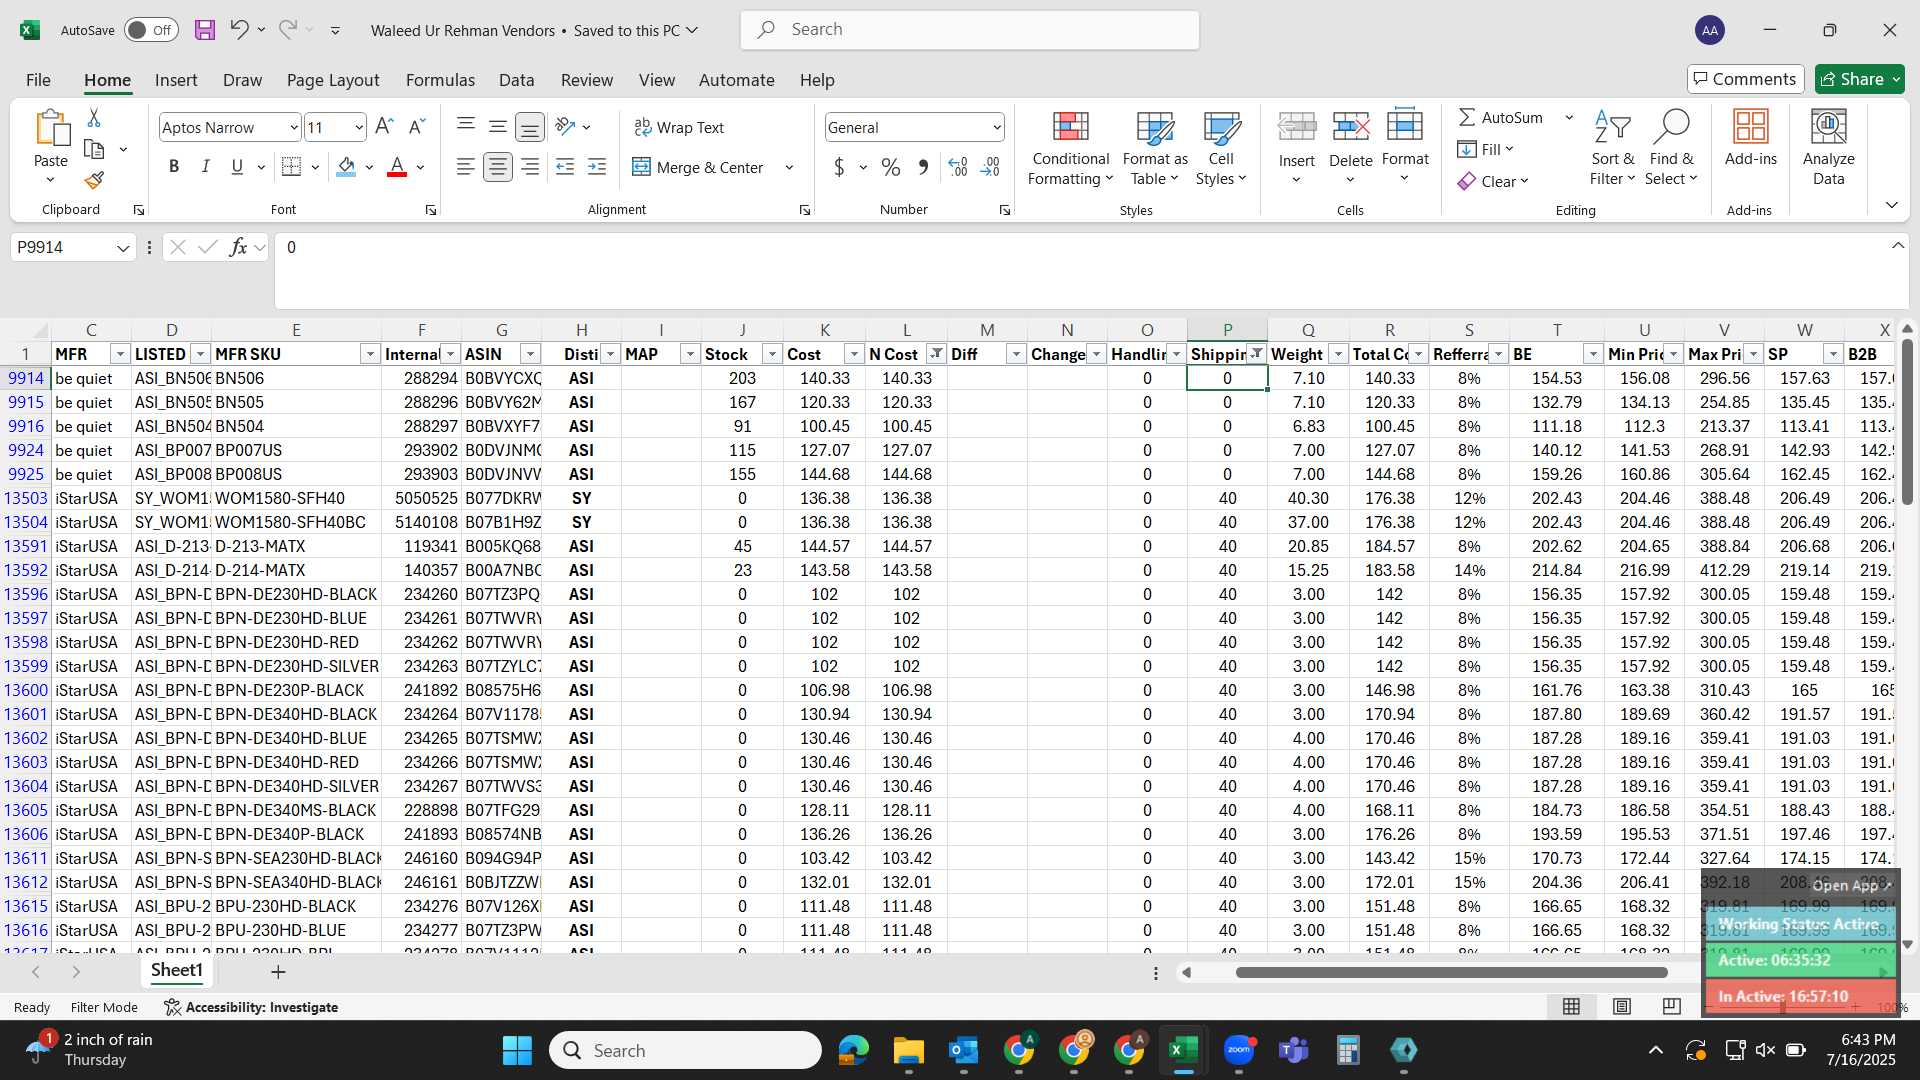This screenshot has height=1080, width=1920.
Task: Click the Cut scissors icon
Action: [94, 118]
